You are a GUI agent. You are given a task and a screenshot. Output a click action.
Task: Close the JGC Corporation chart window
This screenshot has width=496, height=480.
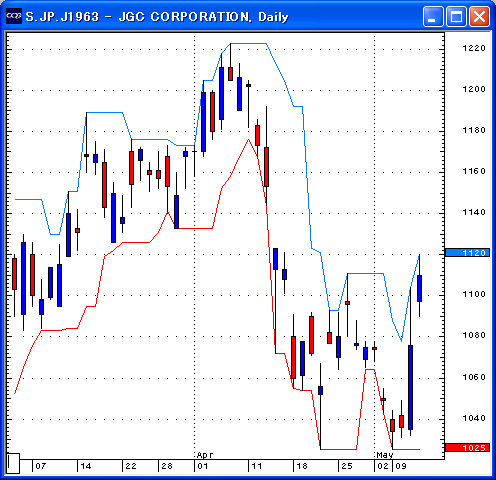[x=480, y=16]
